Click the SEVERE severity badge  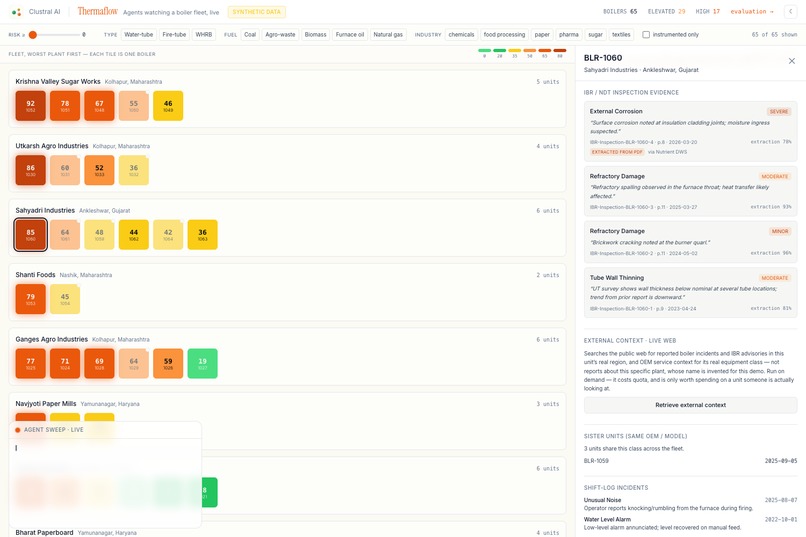pyautogui.click(x=779, y=112)
